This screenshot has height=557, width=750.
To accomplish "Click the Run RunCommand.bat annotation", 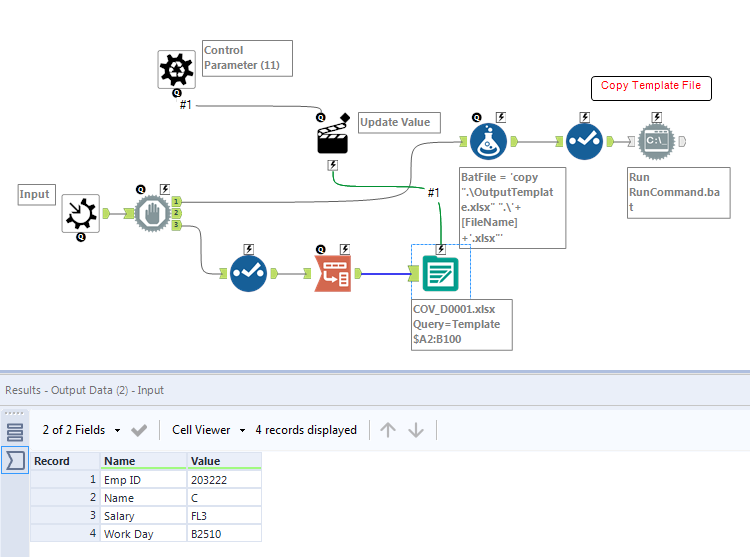I will click(x=678, y=193).
